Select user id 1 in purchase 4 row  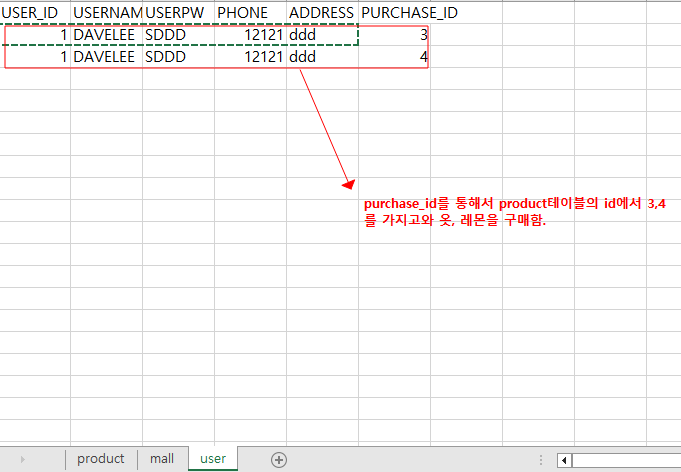tap(35, 56)
